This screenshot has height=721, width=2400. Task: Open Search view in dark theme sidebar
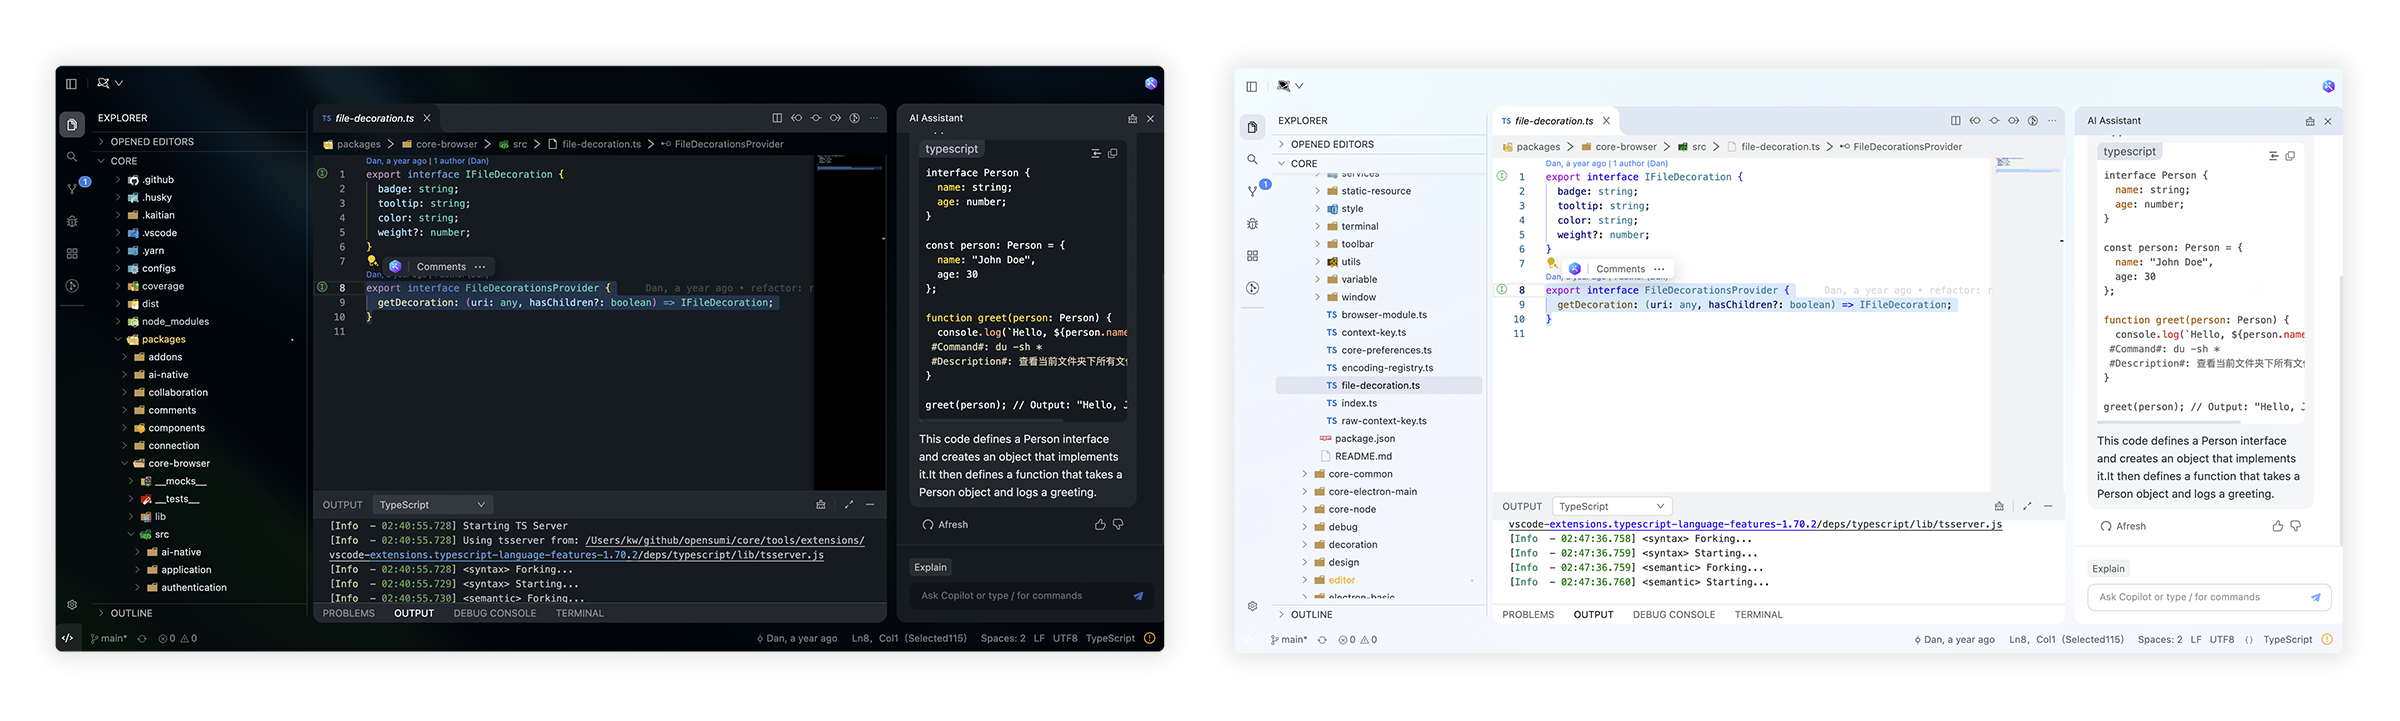72,157
